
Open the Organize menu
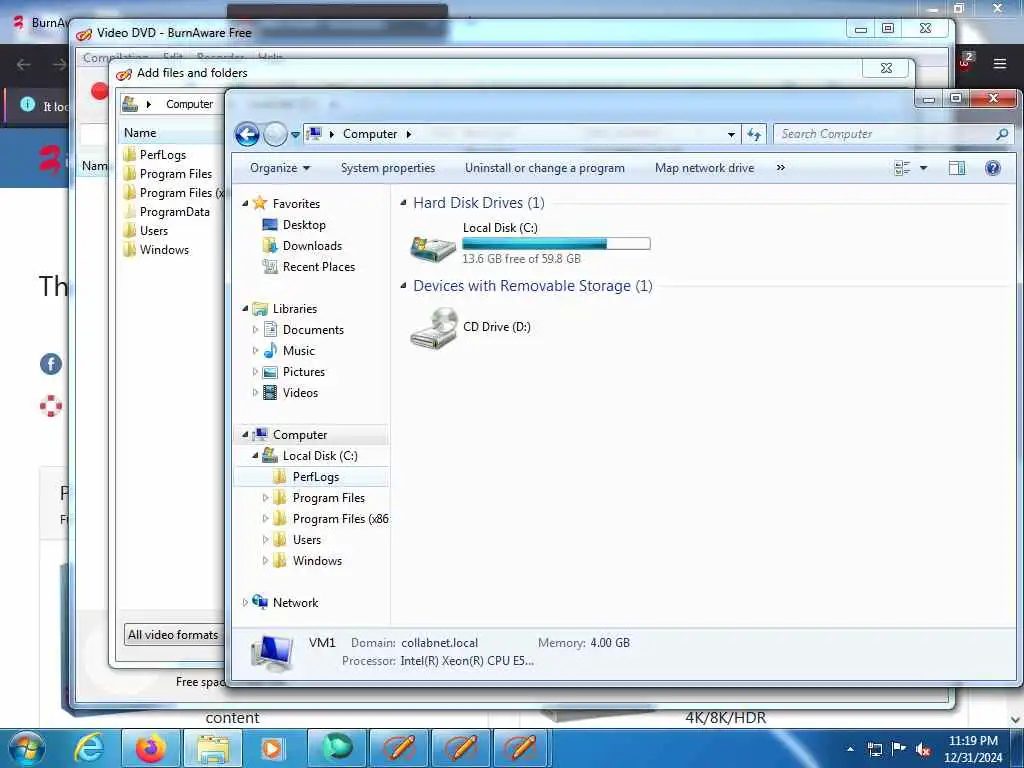pyautogui.click(x=280, y=168)
